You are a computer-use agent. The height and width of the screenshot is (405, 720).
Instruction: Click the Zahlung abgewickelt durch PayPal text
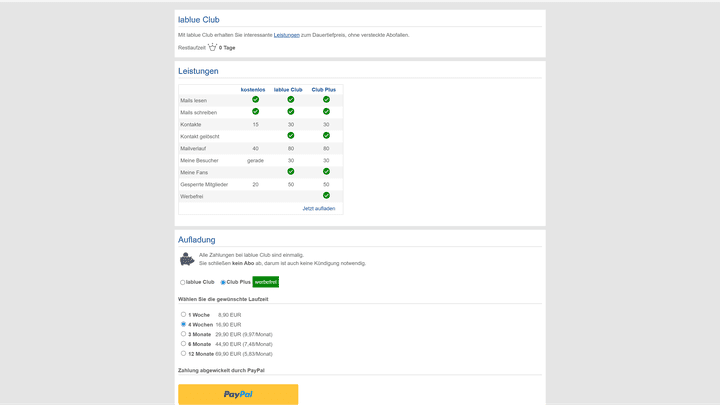(x=221, y=370)
